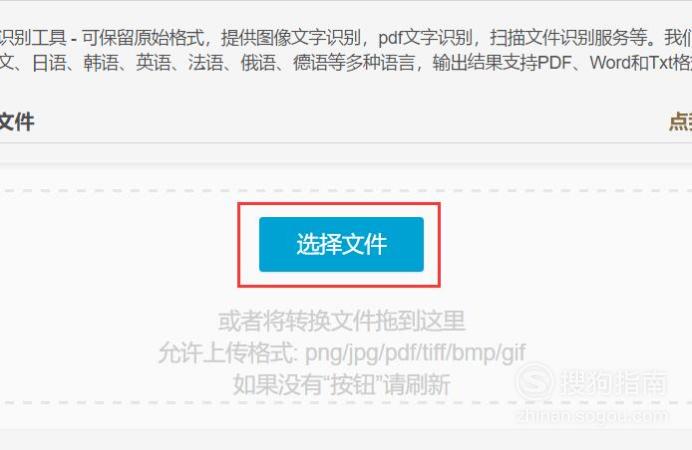Click the 搜狗指南 watermark text

click(x=614, y=382)
